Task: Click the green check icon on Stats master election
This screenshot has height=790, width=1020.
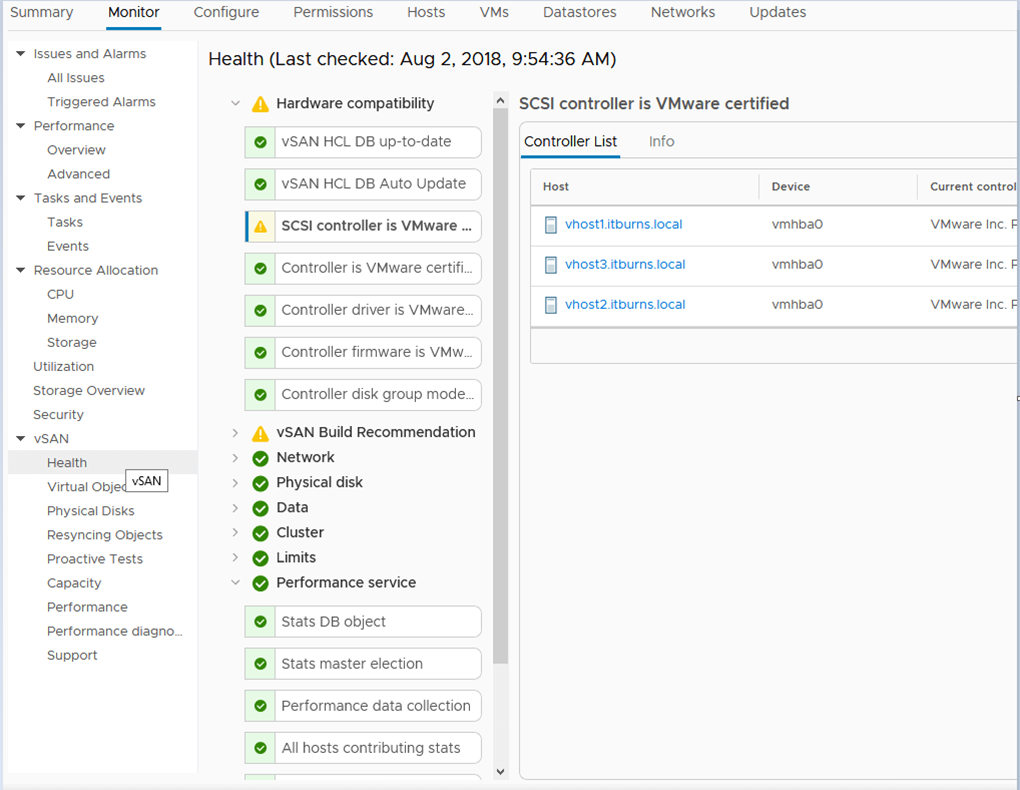Action: [259, 663]
